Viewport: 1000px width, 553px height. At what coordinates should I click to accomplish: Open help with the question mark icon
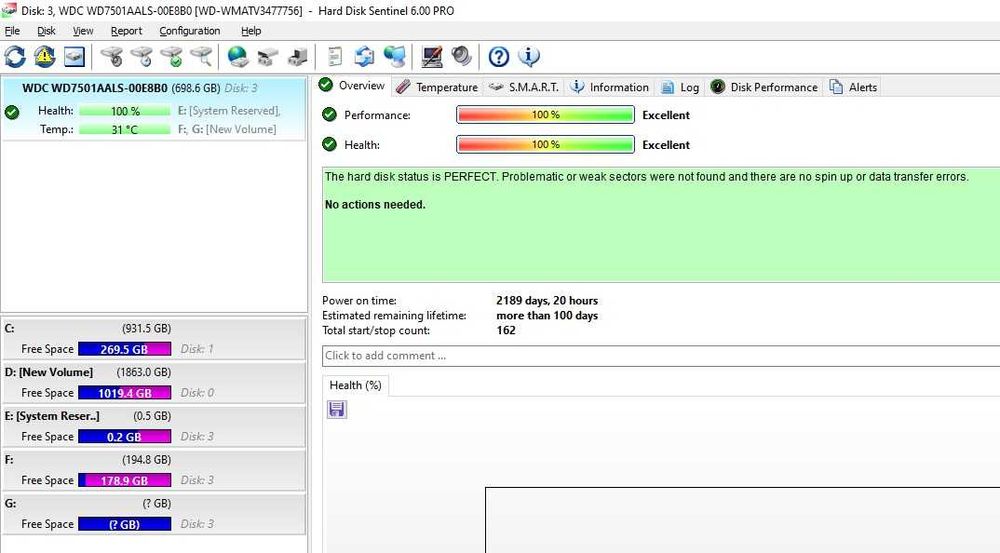point(499,57)
